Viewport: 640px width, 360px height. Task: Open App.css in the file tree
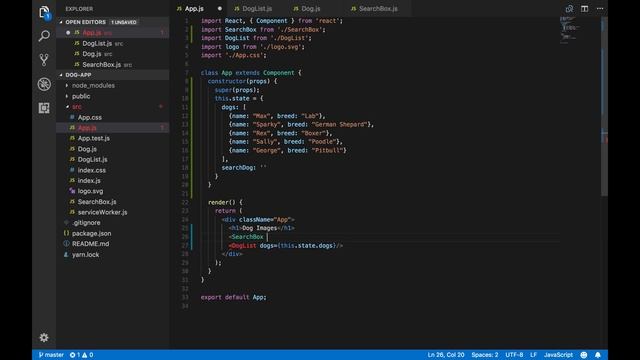pyautogui.click(x=113, y=118)
